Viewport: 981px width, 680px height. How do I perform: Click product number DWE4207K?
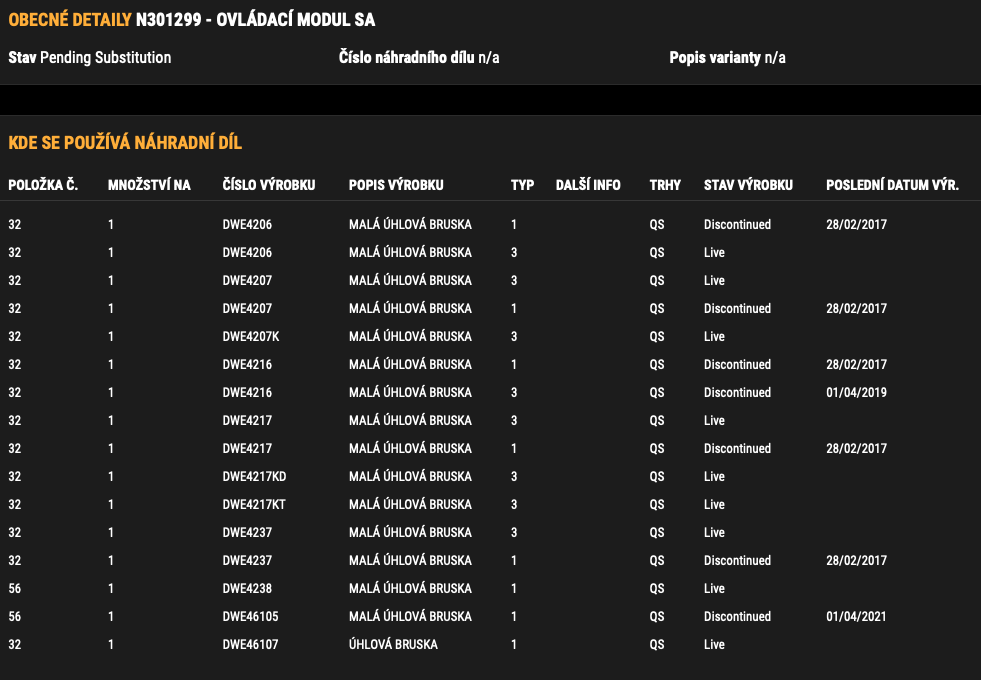click(251, 337)
